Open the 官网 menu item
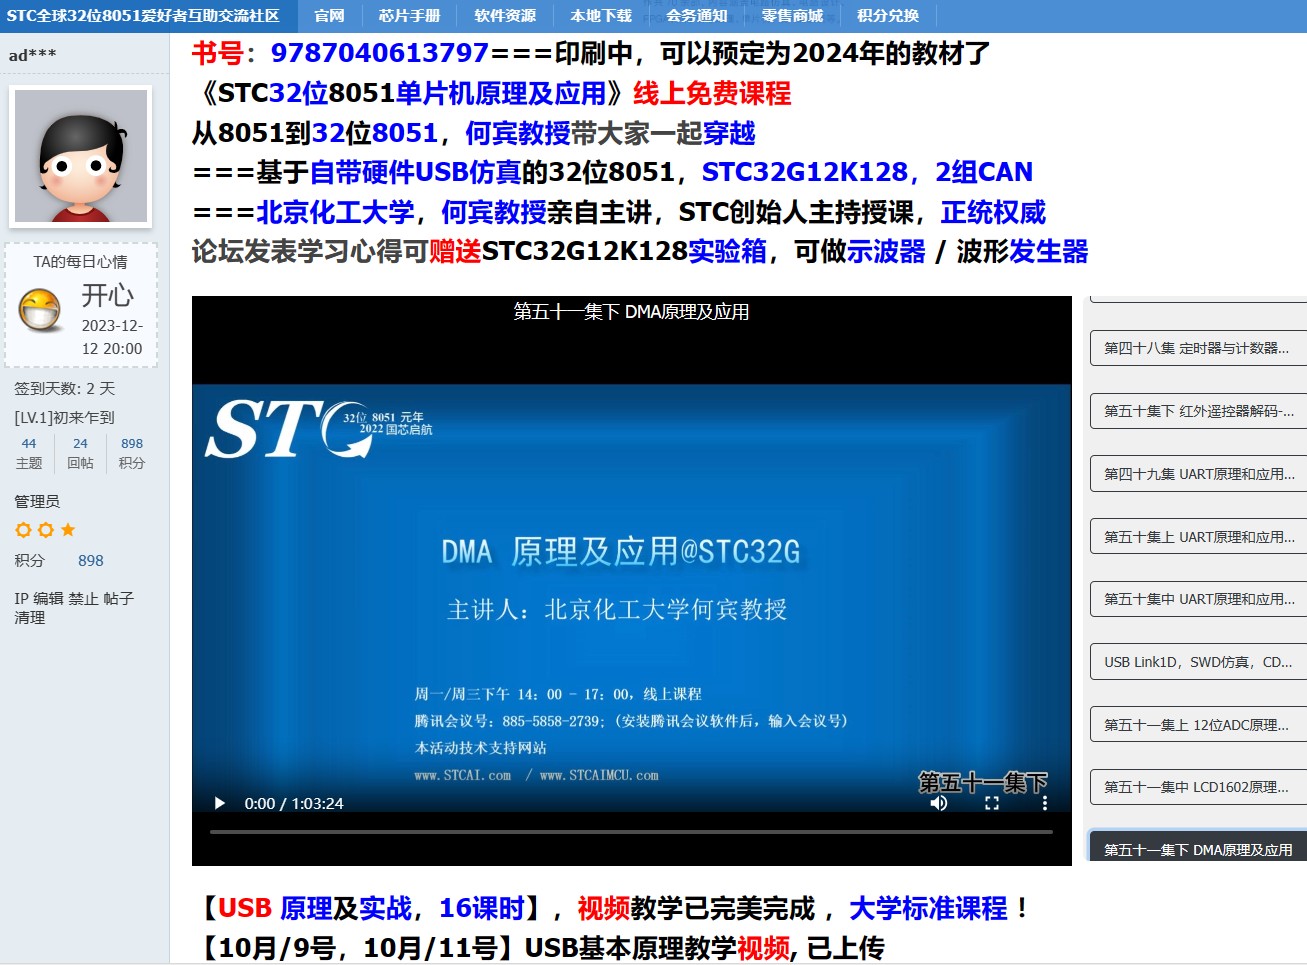Screen dimensions: 1307x965 [x=329, y=16]
